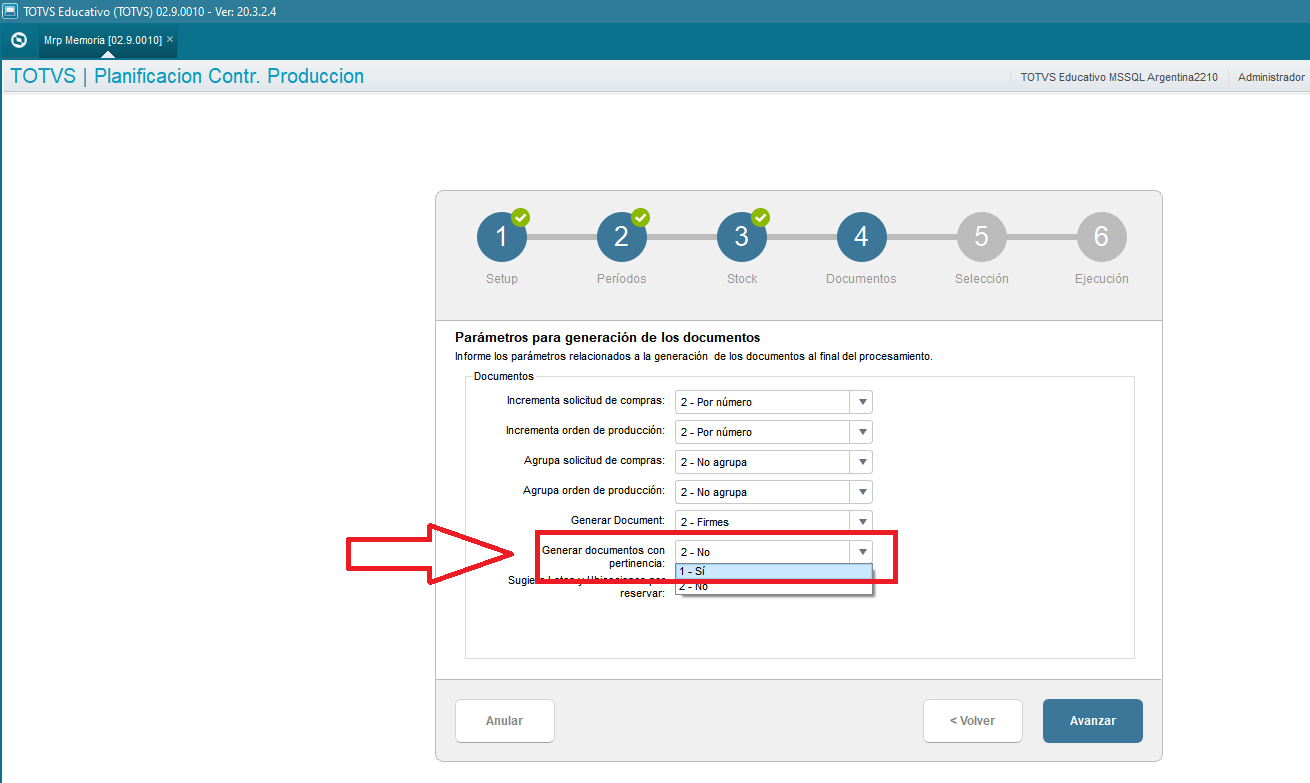Click the TOTVS logo icon beside the tab
Image resolution: width=1310 pixels, height=783 pixels.
[x=18, y=40]
